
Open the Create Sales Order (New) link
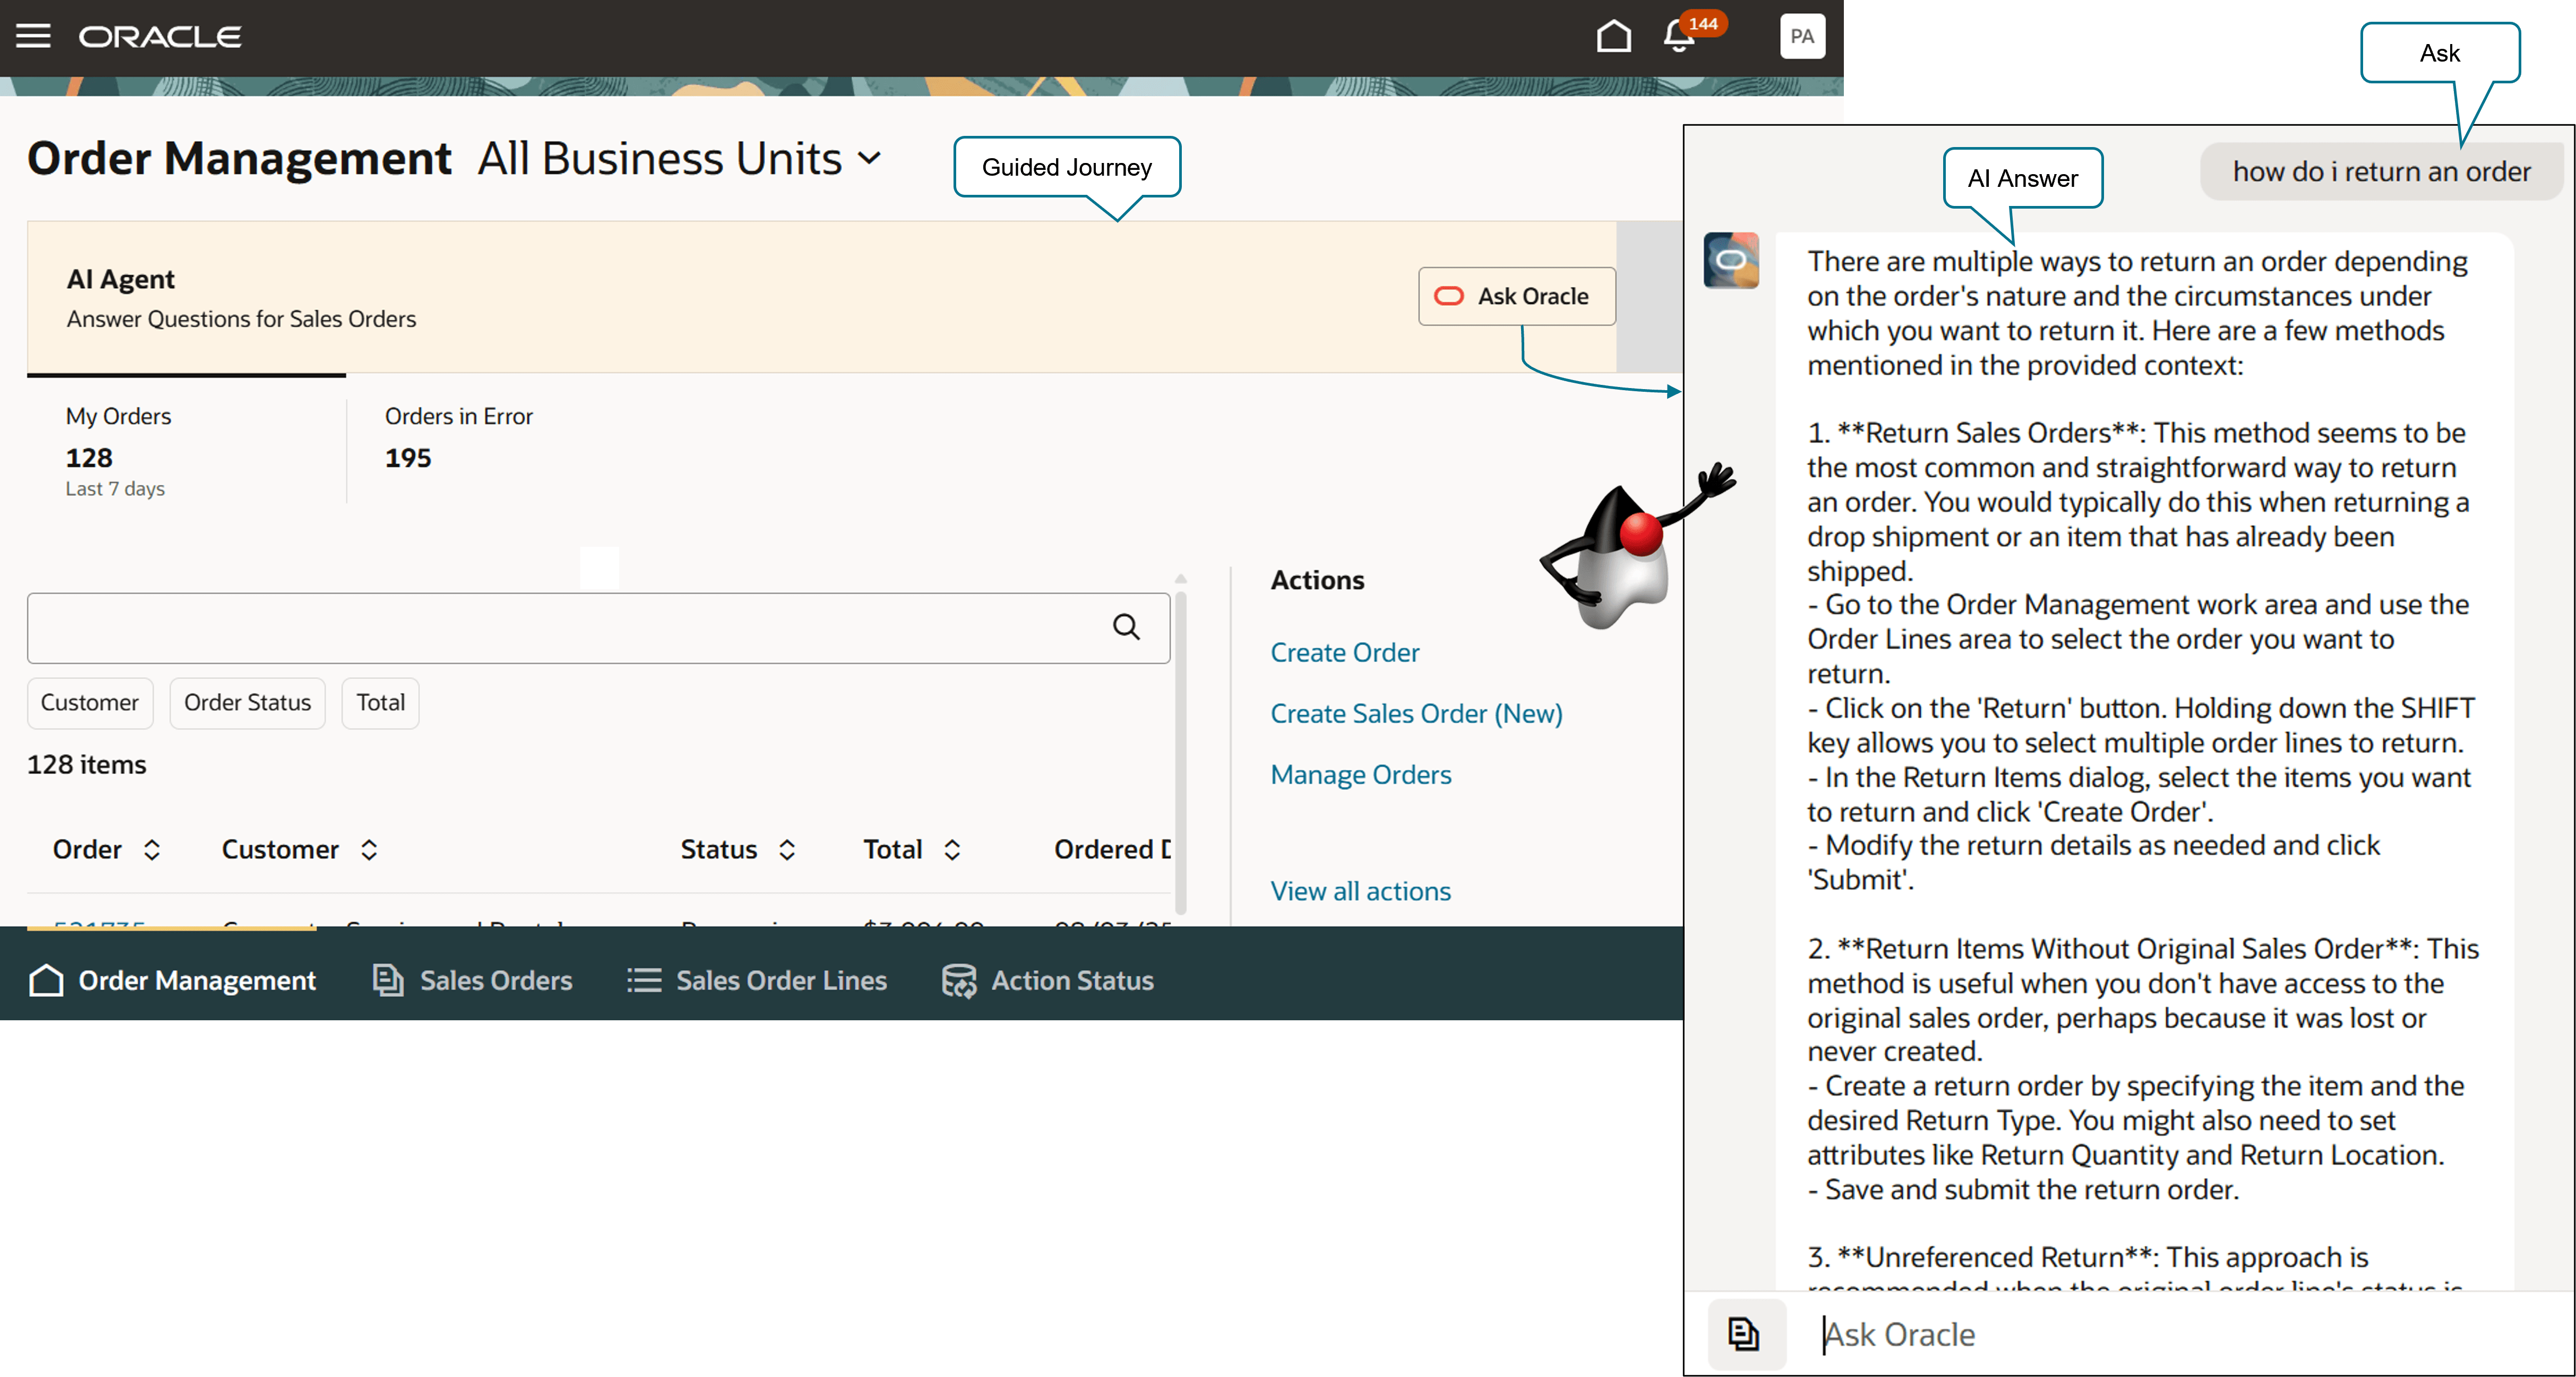click(x=1415, y=713)
